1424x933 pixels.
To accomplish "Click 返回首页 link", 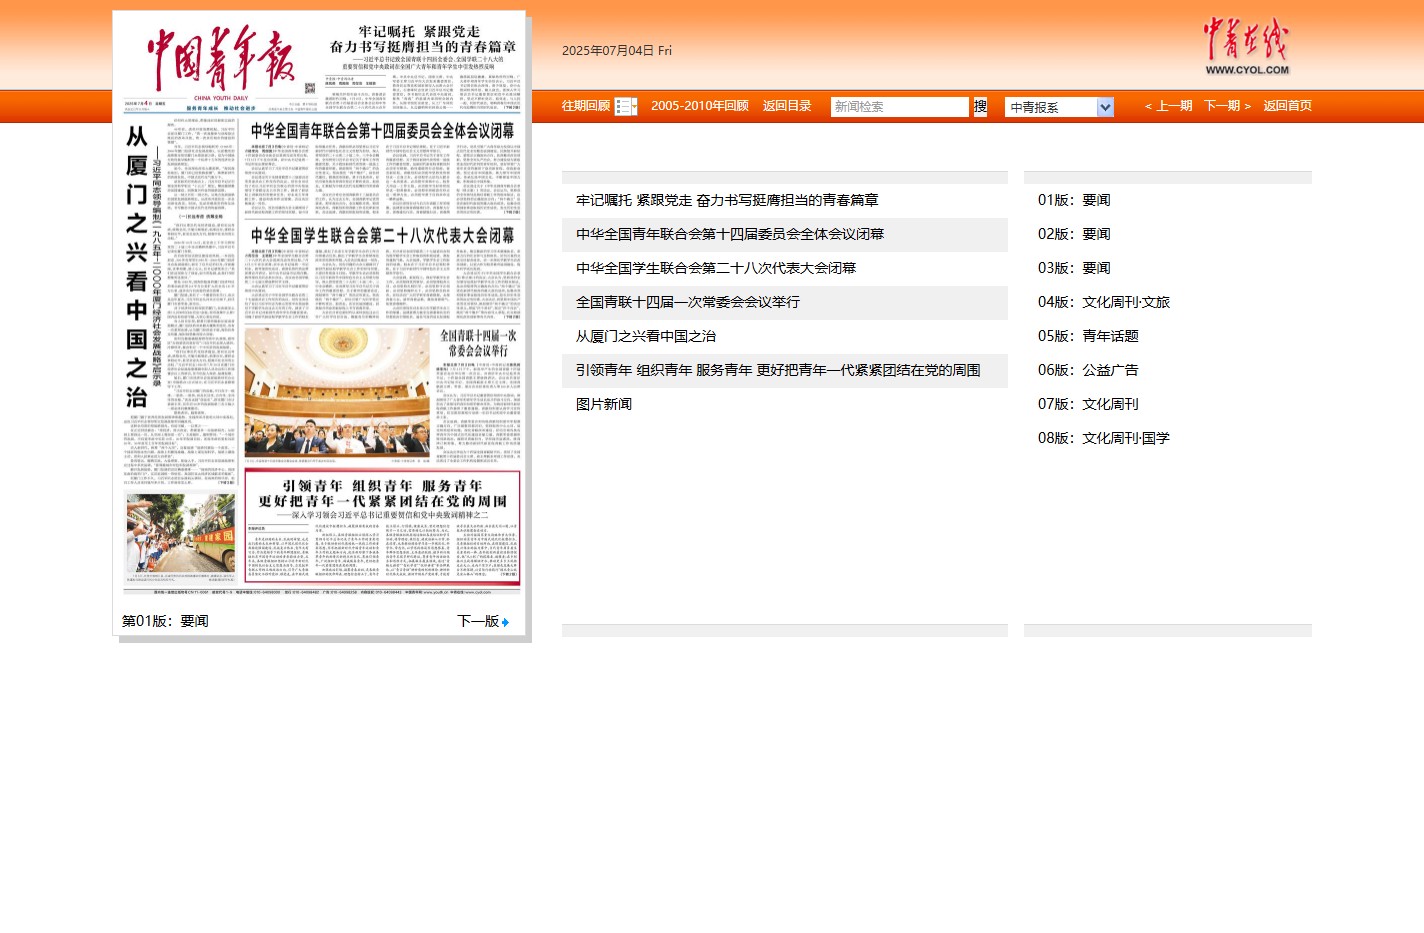I will tap(1287, 106).
